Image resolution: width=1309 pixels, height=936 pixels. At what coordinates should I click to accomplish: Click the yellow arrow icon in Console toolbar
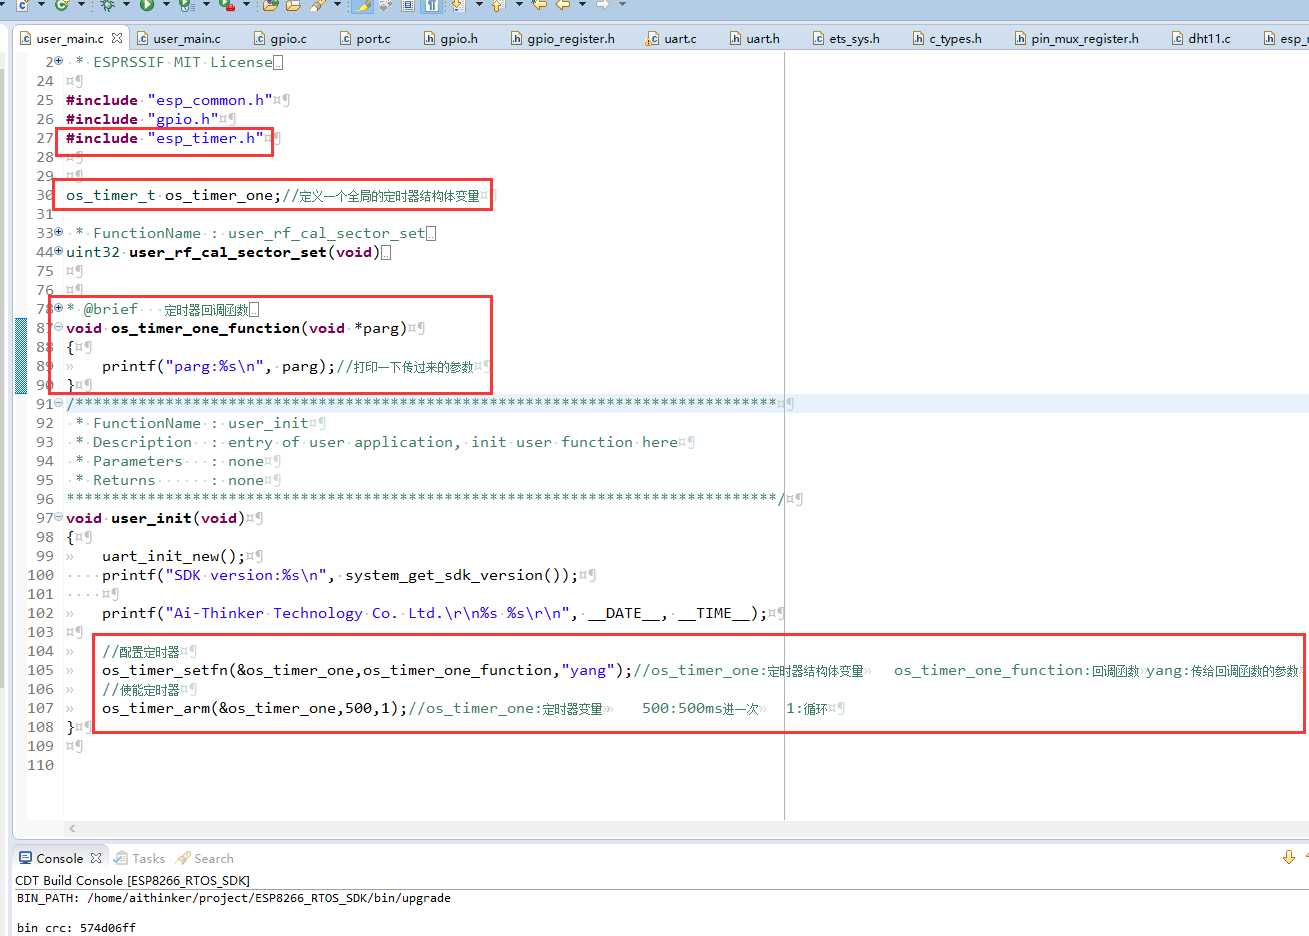[x=1288, y=857]
